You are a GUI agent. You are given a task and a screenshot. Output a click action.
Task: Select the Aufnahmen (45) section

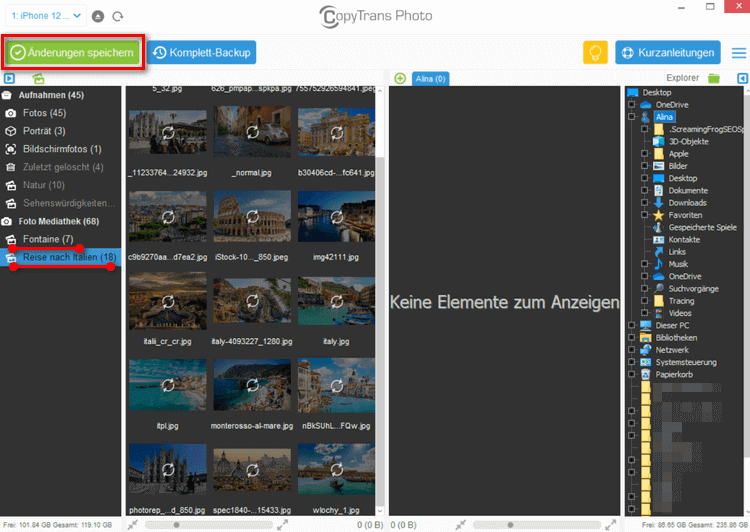tap(51, 95)
